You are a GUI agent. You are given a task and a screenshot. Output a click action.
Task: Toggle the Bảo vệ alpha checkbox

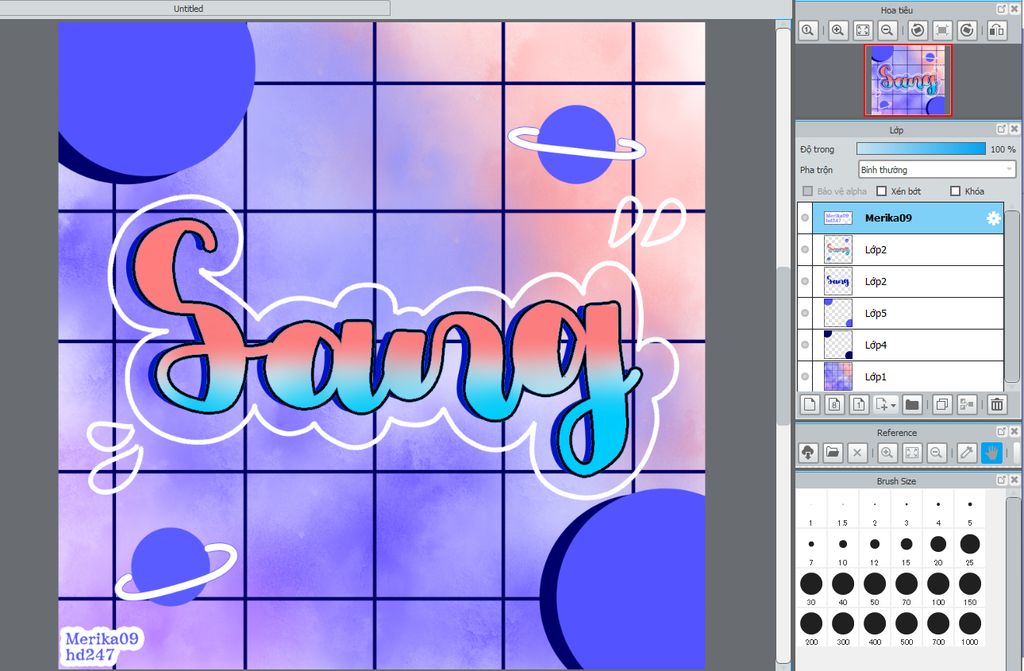[808, 191]
